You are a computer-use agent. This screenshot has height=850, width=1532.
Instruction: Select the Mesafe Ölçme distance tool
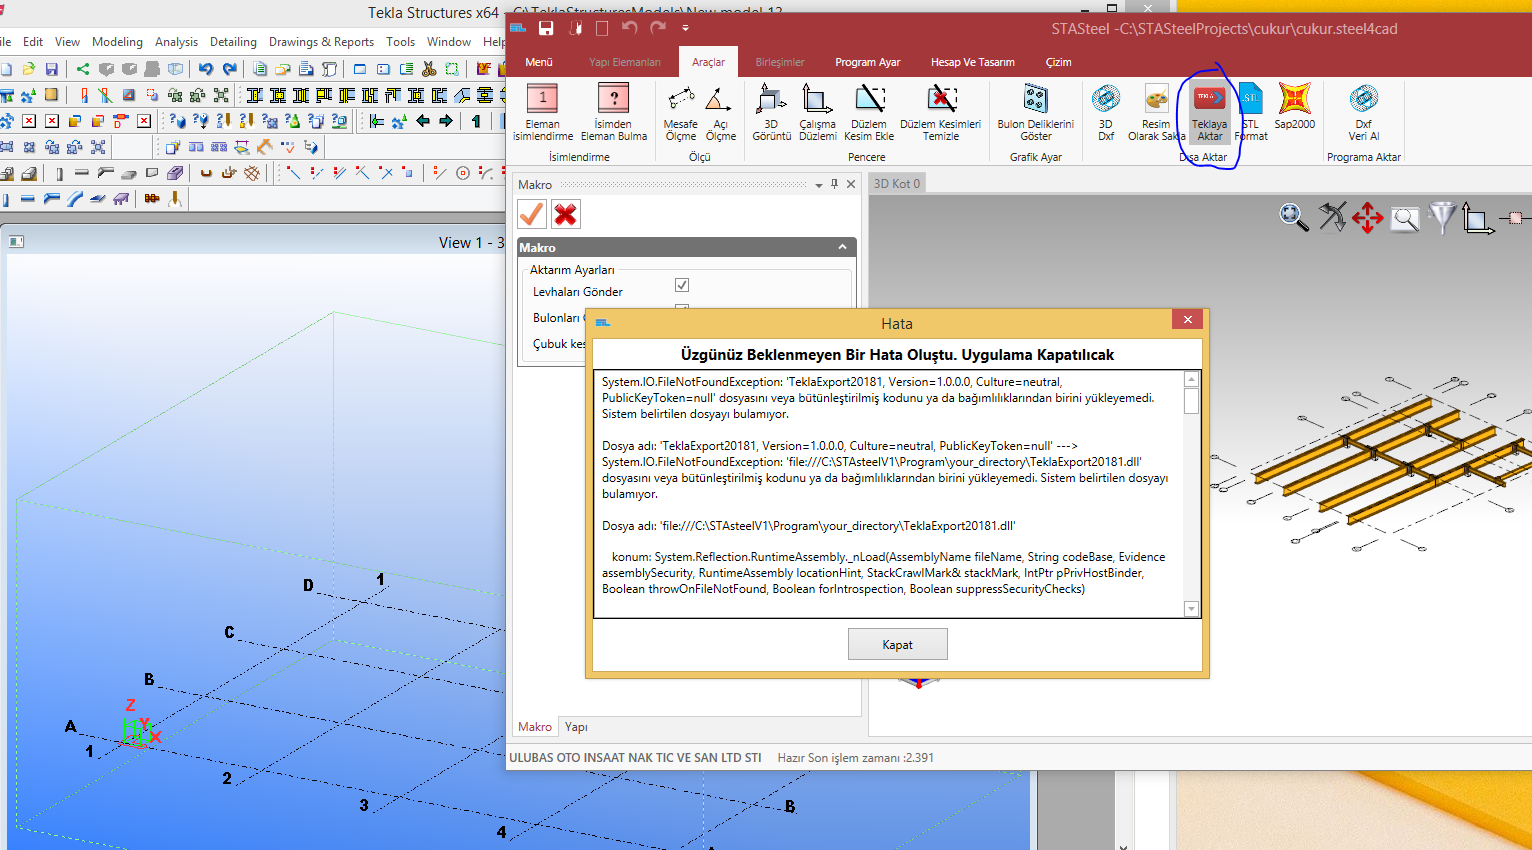(x=681, y=101)
